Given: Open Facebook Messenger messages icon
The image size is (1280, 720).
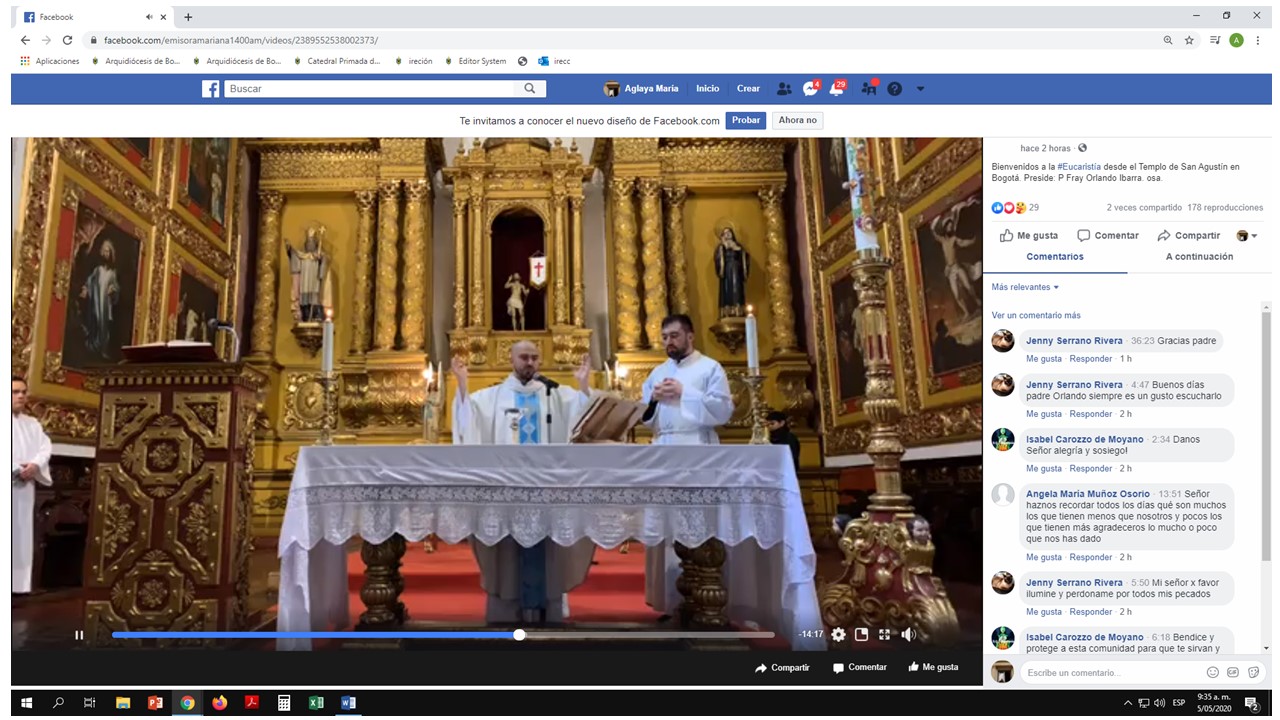Looking at the screenshot, I should point(811,89).
